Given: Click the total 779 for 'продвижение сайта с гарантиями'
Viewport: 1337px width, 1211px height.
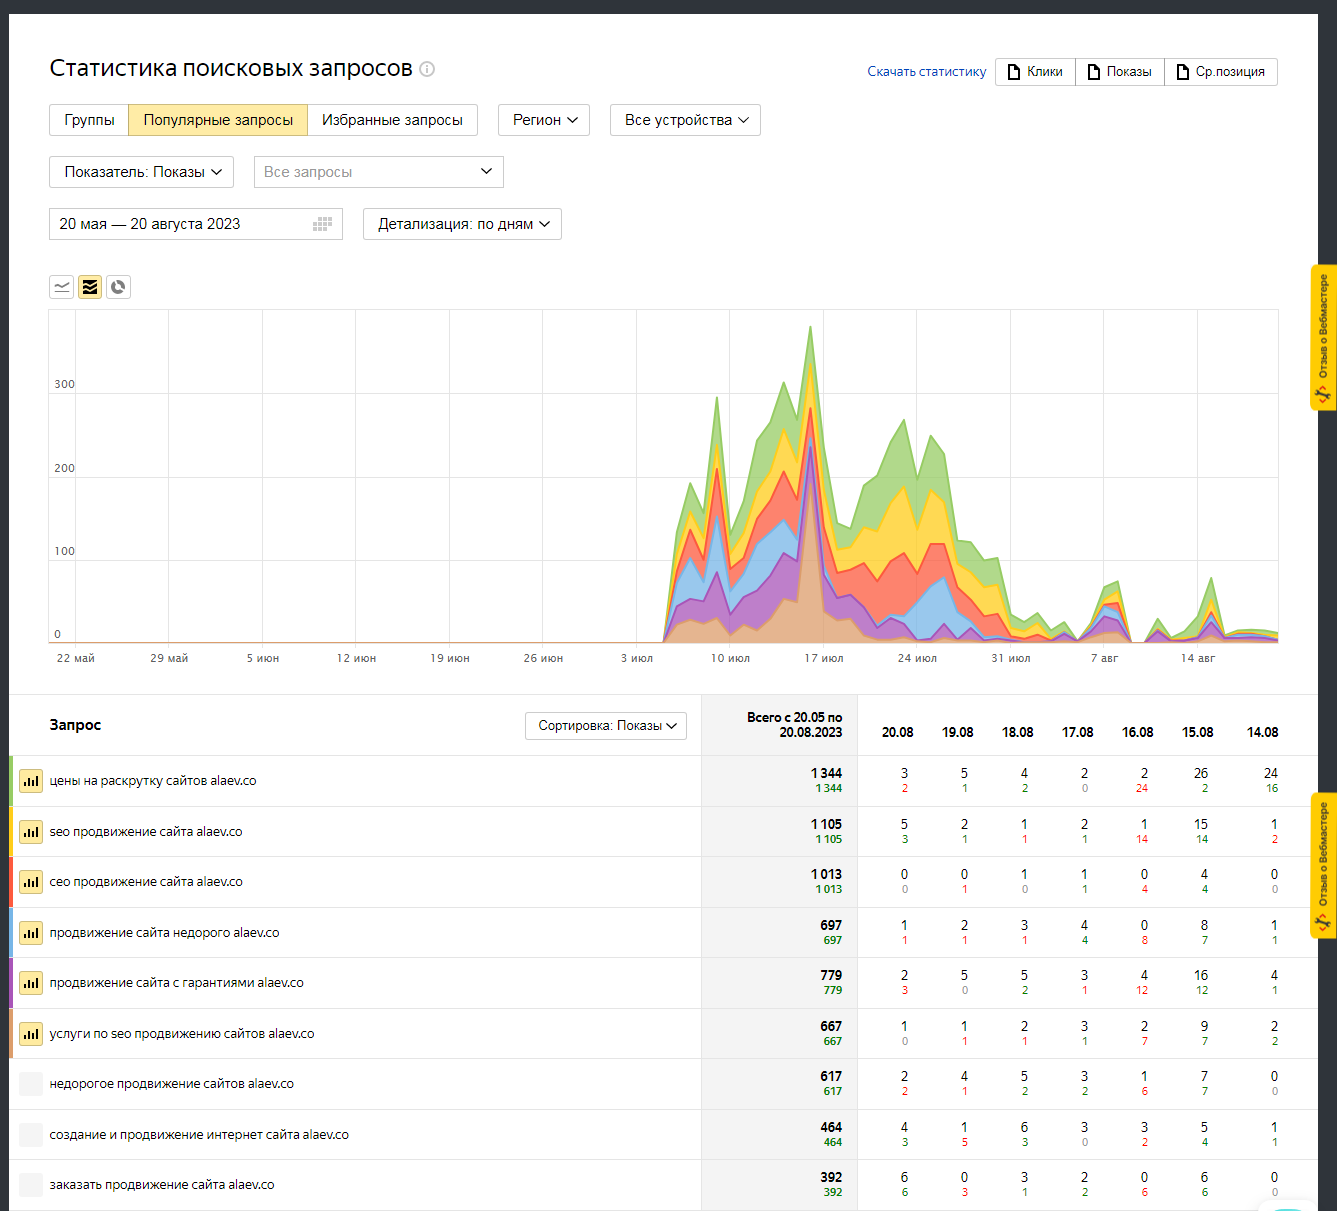Looking at the screenshot, I should tap(831, 975).
